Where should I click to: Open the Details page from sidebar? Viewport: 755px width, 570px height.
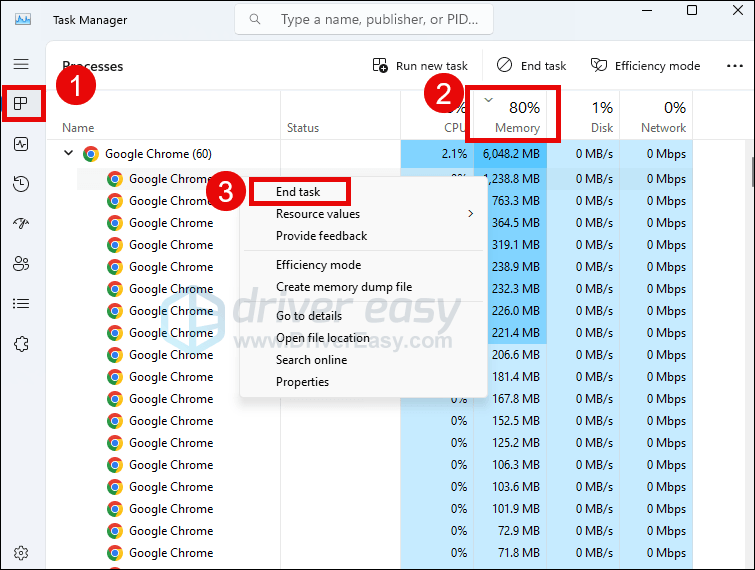pos(21,304)
